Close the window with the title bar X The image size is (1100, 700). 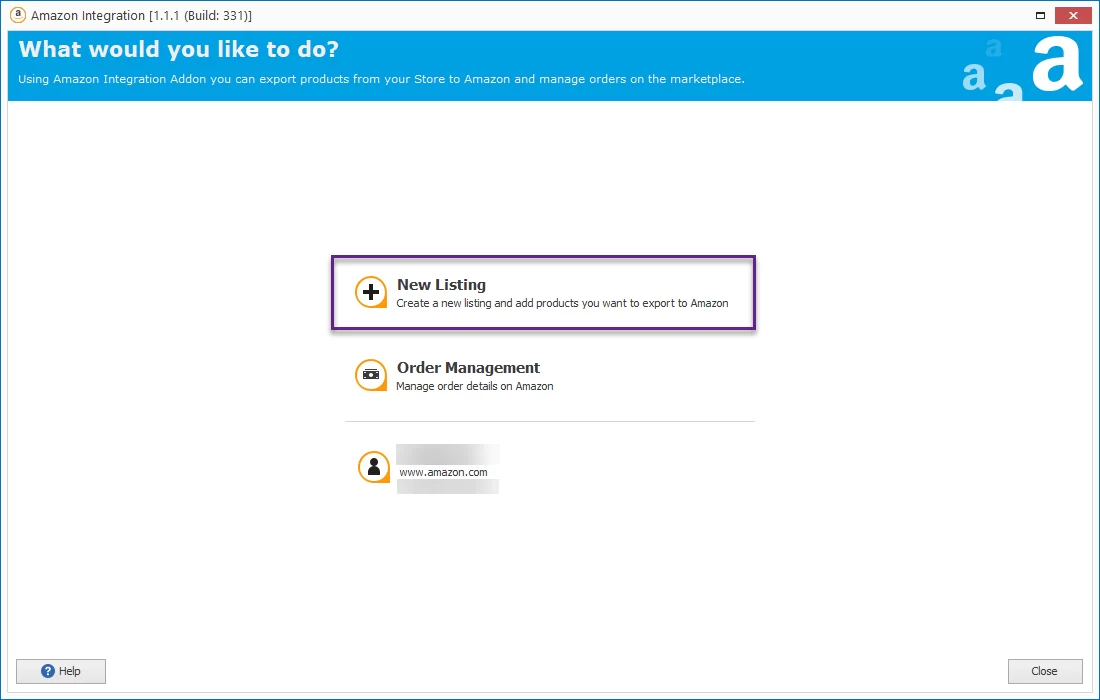point(1073,15)
